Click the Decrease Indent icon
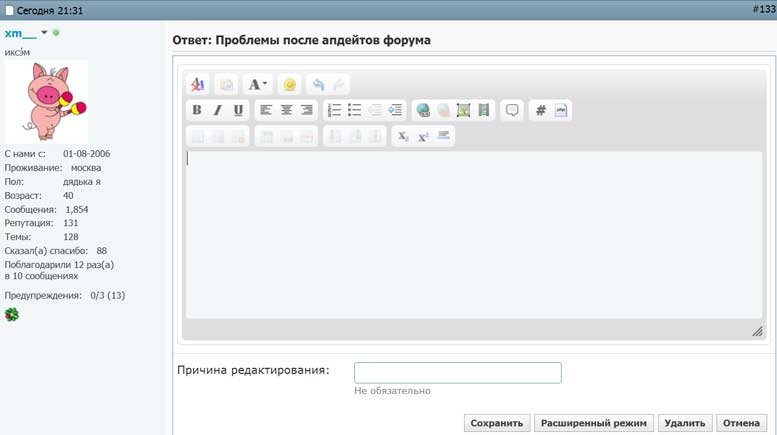This screenshot has height=435, width=777. point(375,110)
